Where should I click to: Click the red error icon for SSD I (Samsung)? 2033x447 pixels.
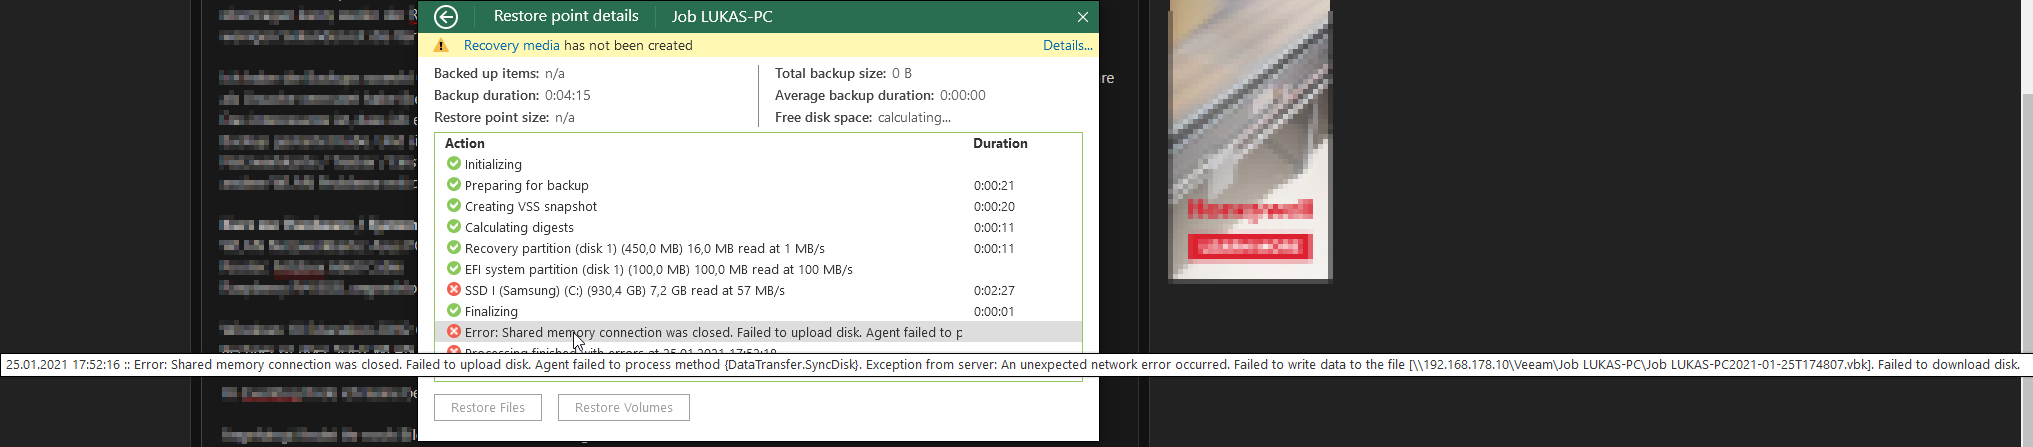(454, 289)
